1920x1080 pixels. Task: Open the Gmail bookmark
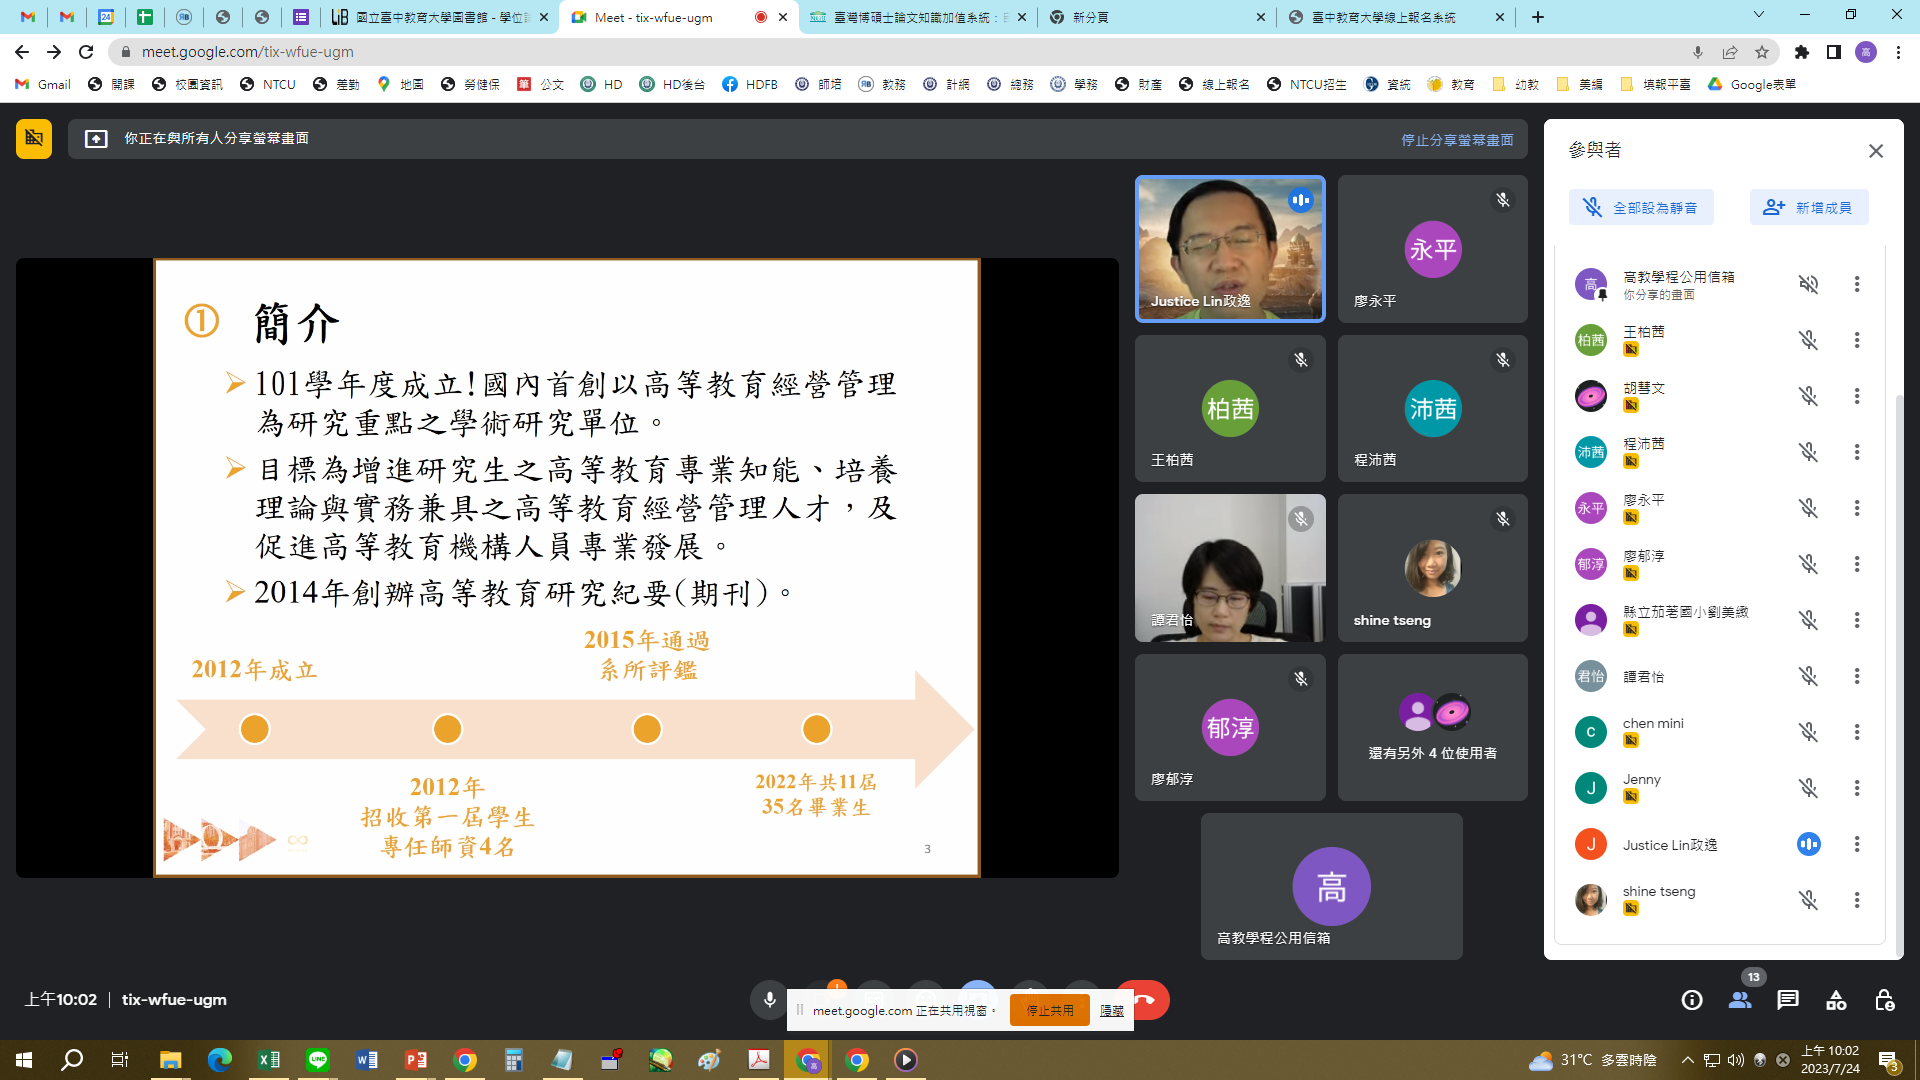(43, 84)
